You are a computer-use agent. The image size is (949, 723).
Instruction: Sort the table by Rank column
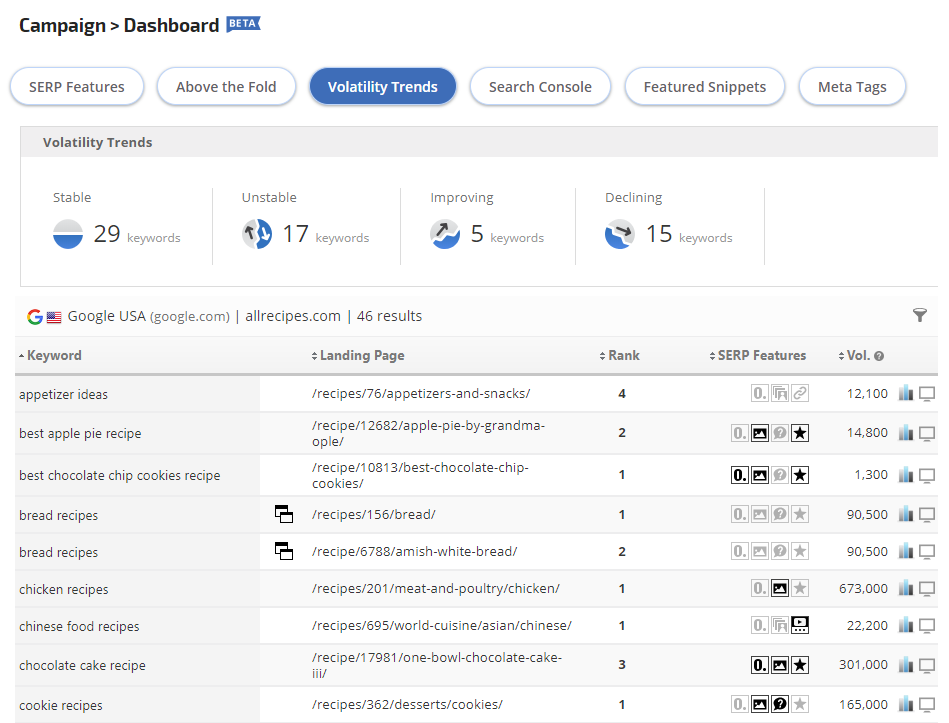(x=623, y=355)
